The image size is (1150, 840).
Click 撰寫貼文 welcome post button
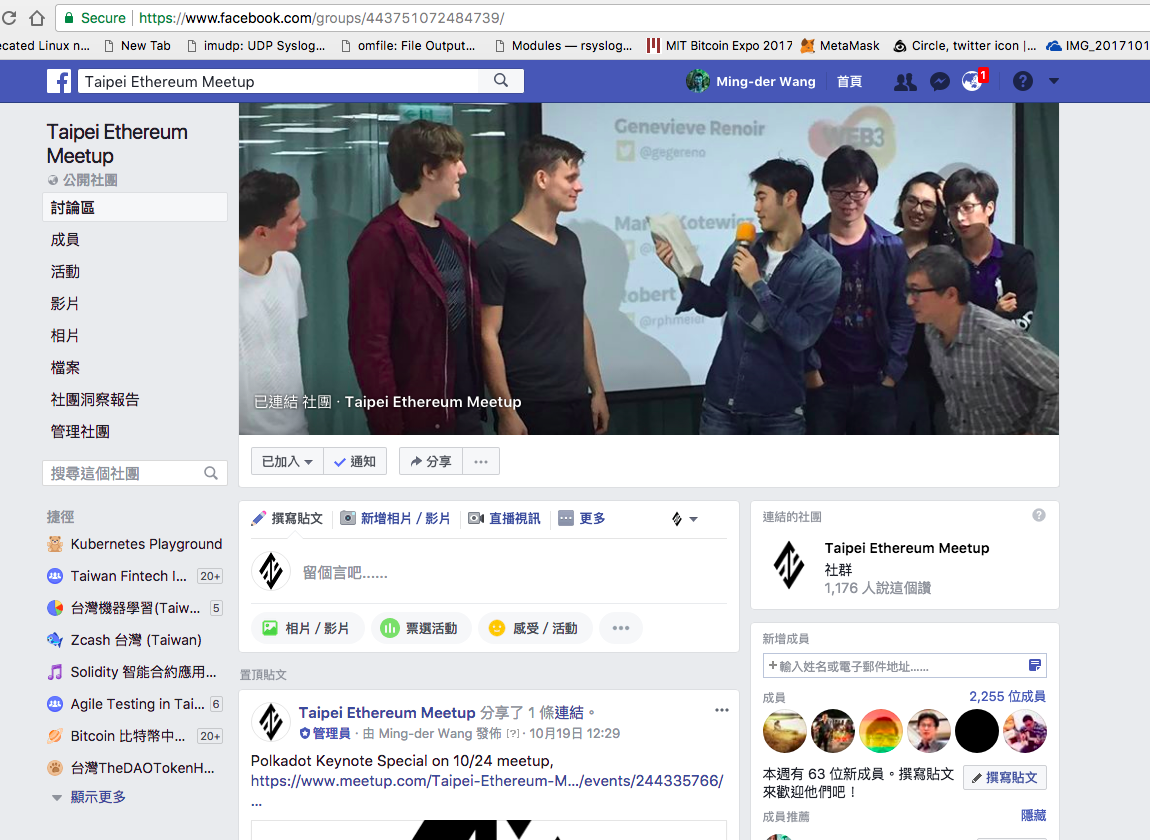point(1005,778)
